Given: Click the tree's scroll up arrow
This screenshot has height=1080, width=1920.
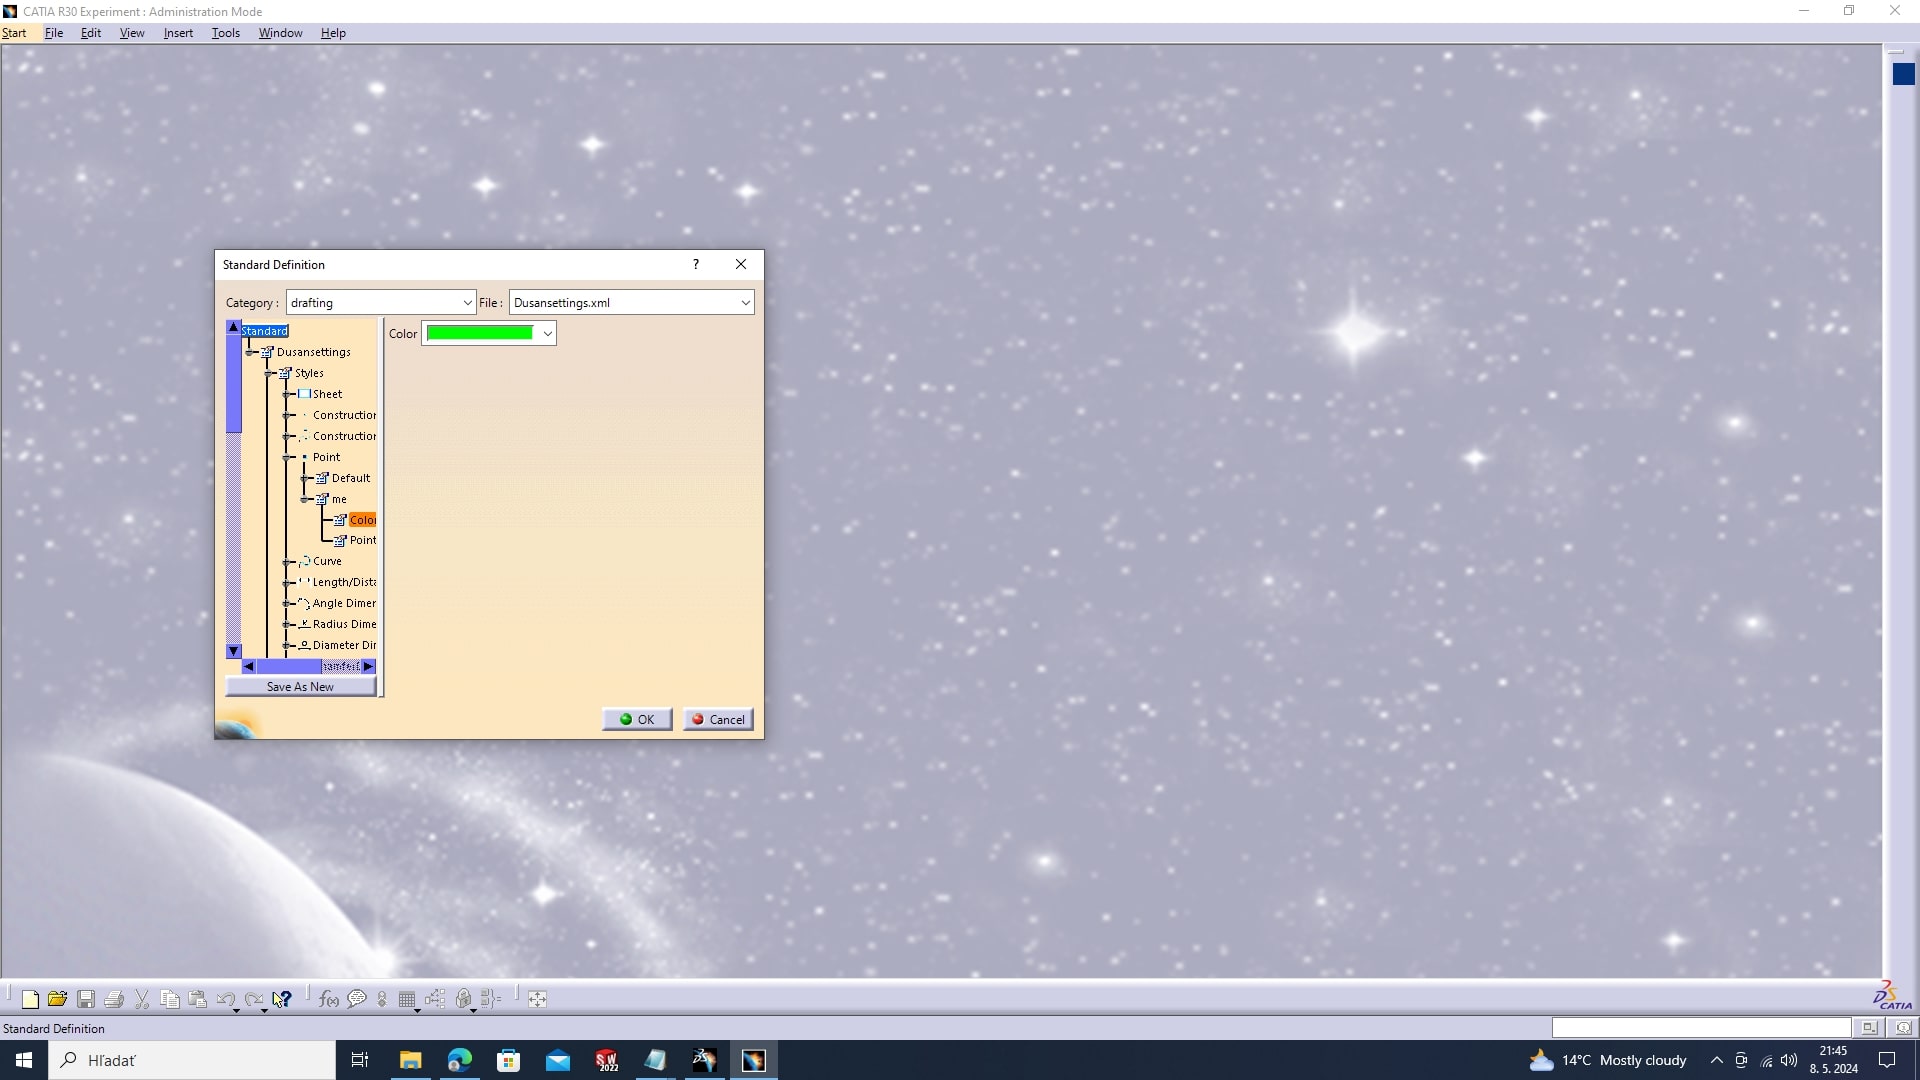Looking at the screenshot, I should pyautogui.click(x=234, y=327).
